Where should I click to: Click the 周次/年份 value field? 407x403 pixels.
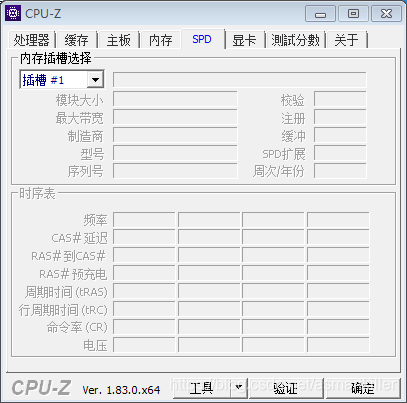[x=340, y=171]
